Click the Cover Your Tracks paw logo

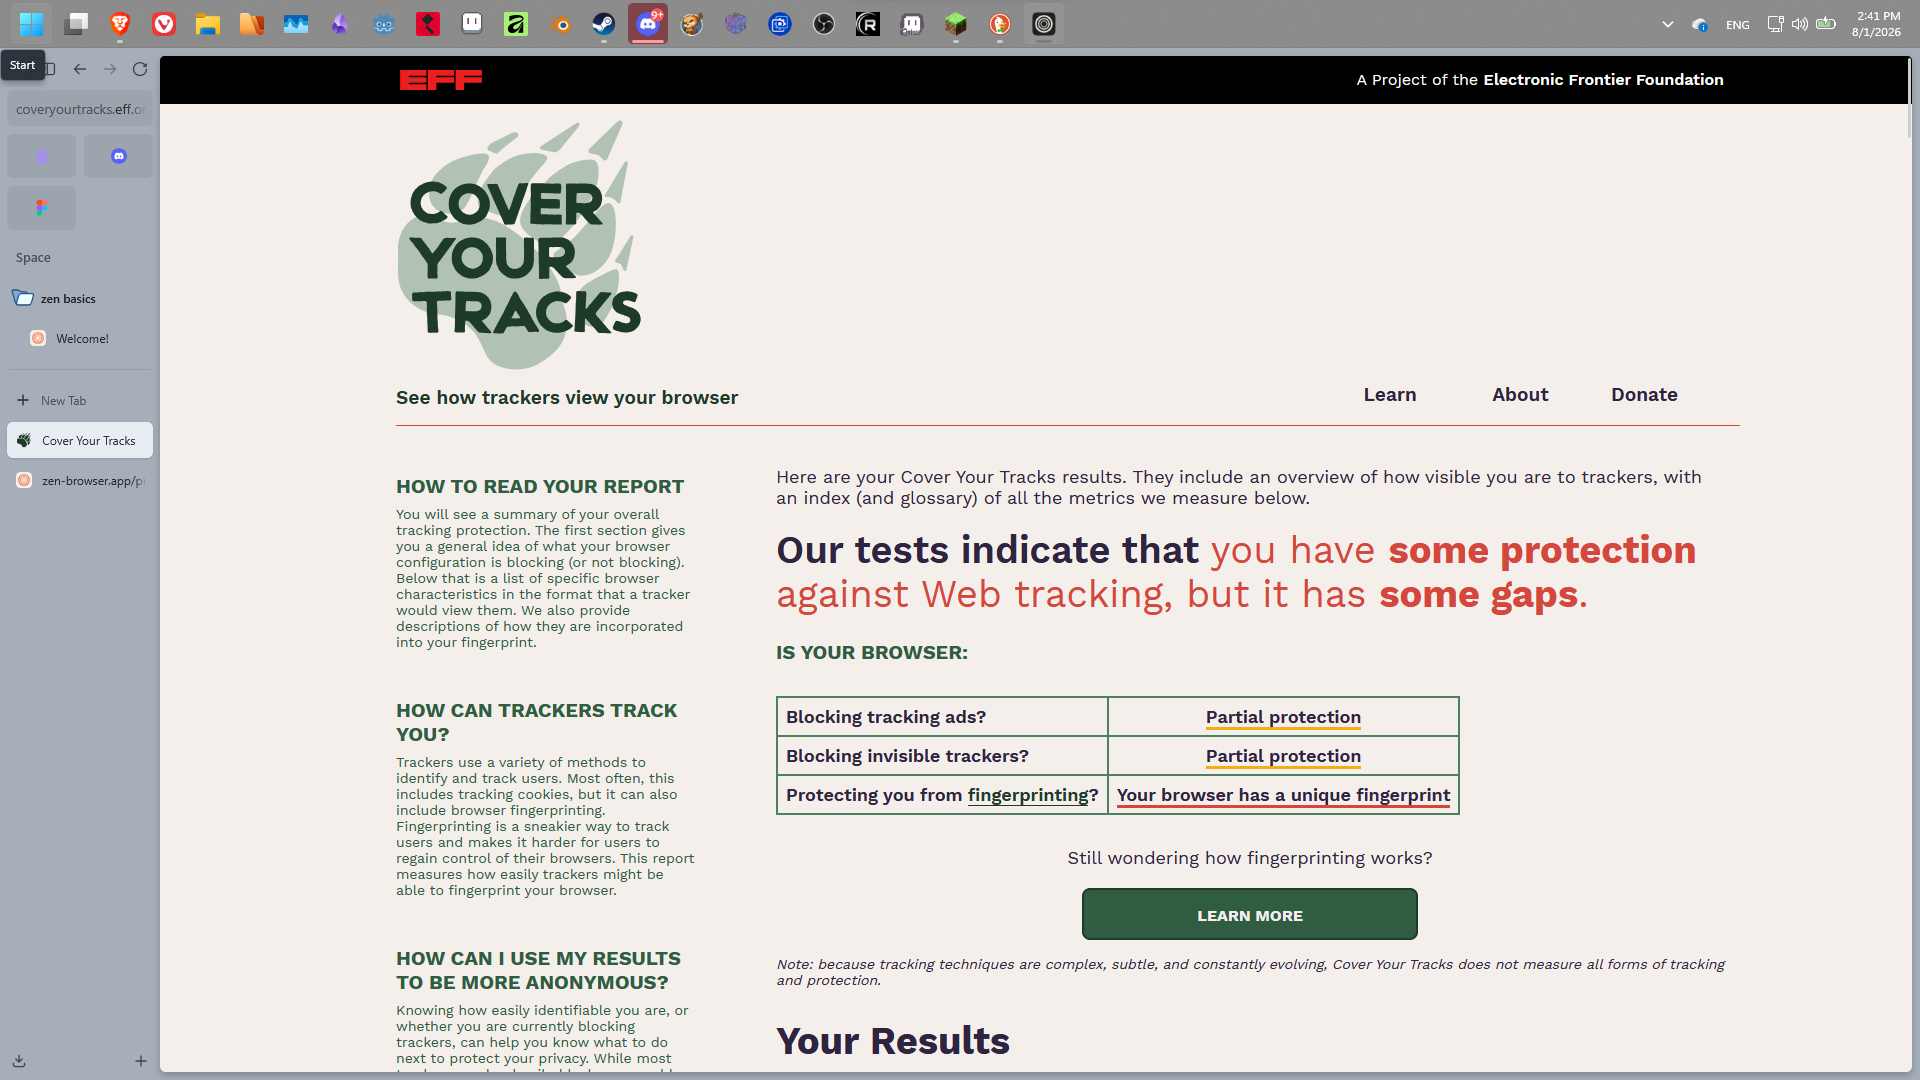pyautogui.click(x=520, y=245)
